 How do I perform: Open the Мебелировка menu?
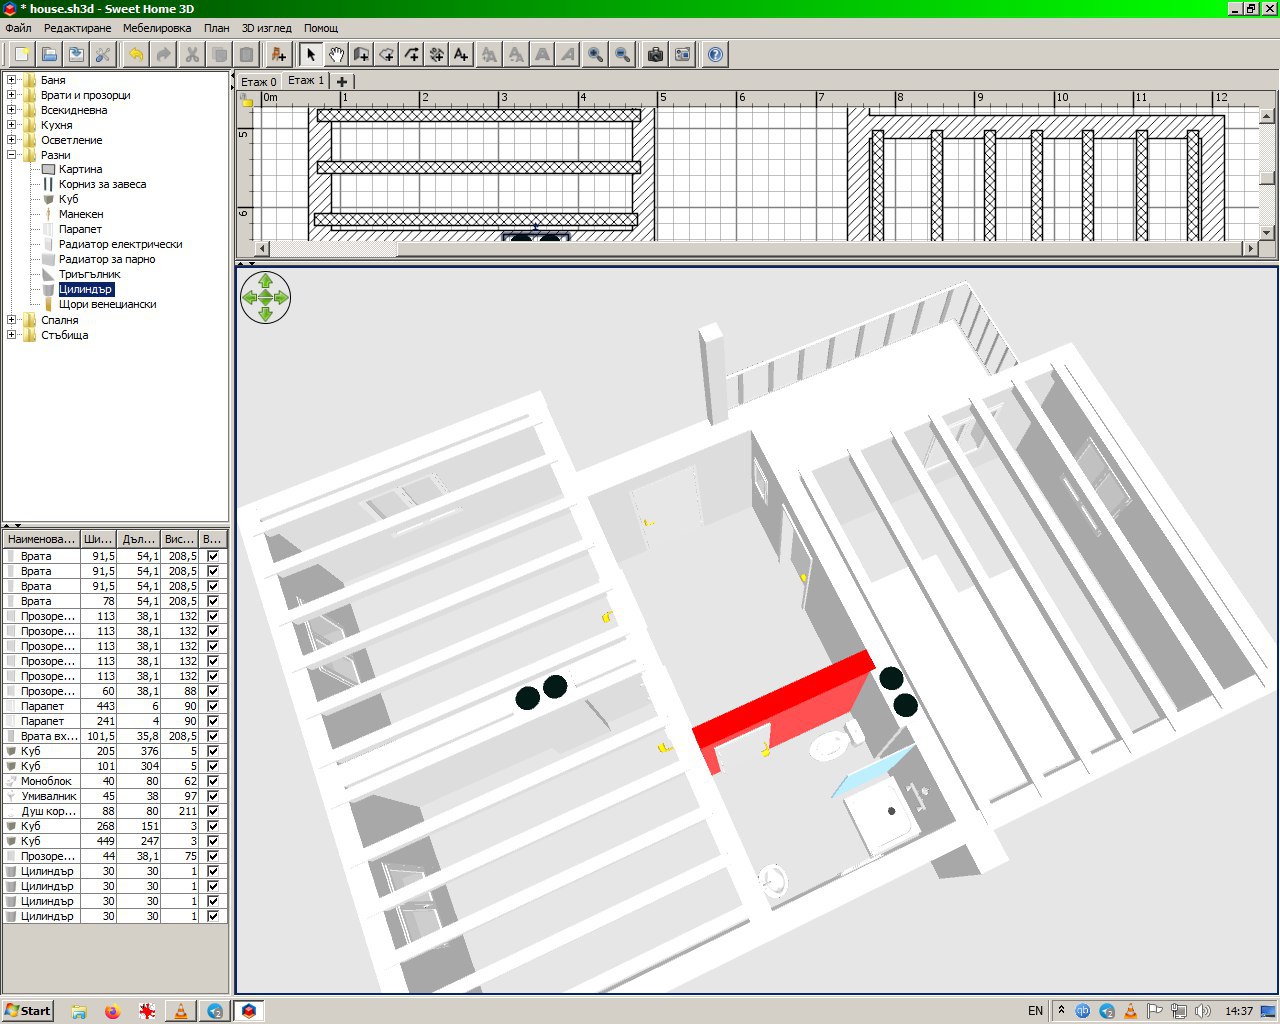(157, 28)
